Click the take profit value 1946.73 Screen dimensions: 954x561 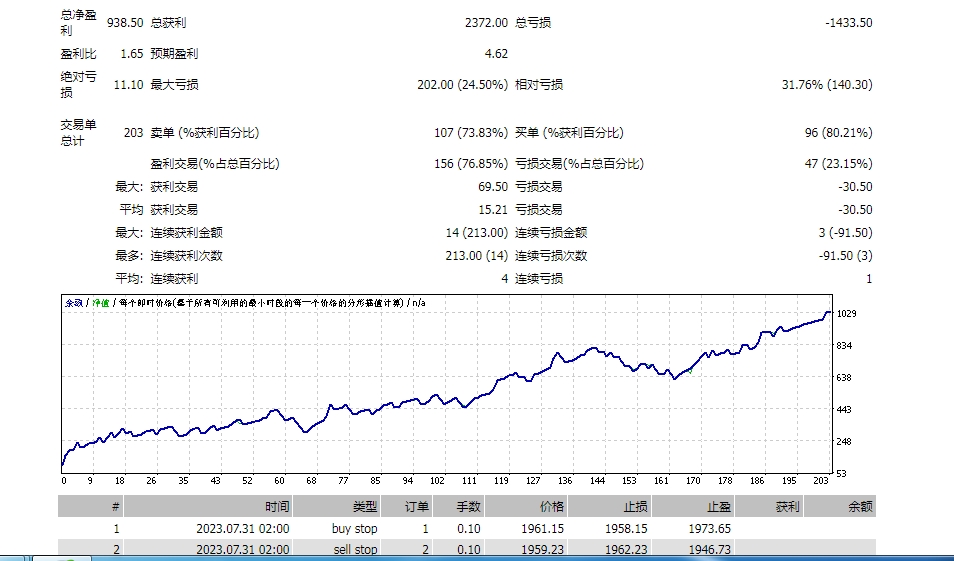[709, 549]
